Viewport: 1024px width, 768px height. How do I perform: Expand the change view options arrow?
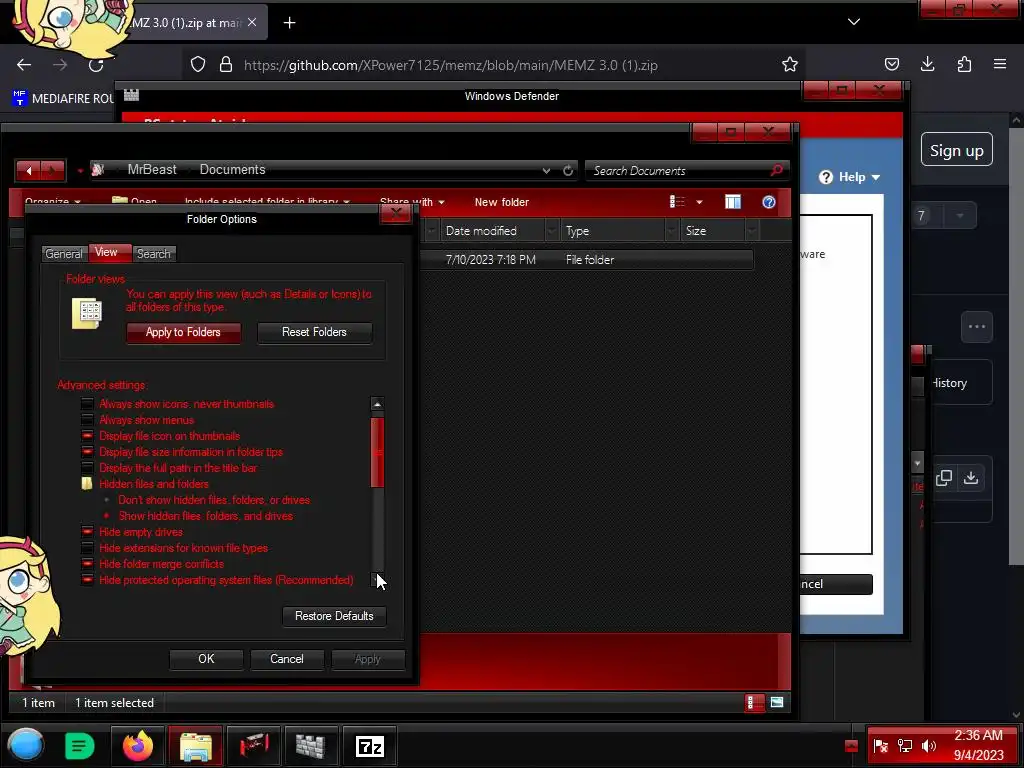click(x=699, y=202)
